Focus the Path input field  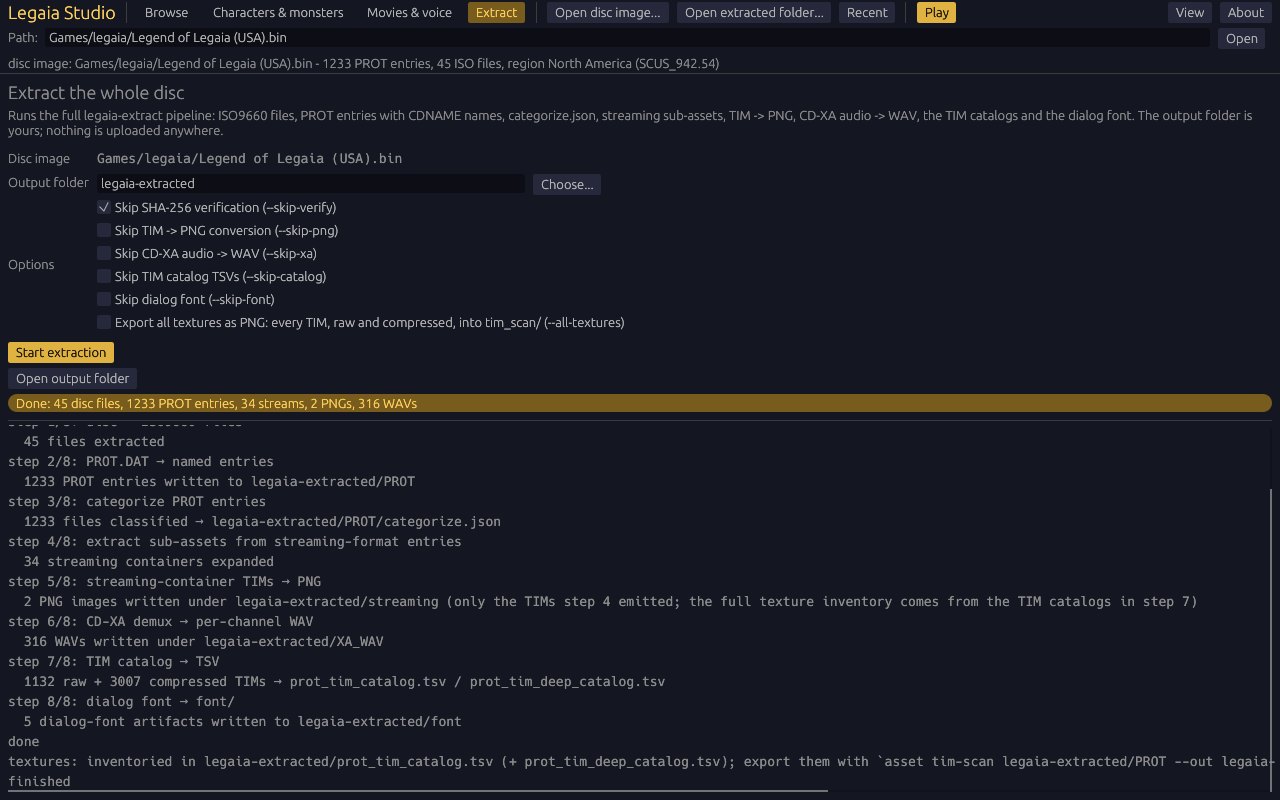click(627, 38)
